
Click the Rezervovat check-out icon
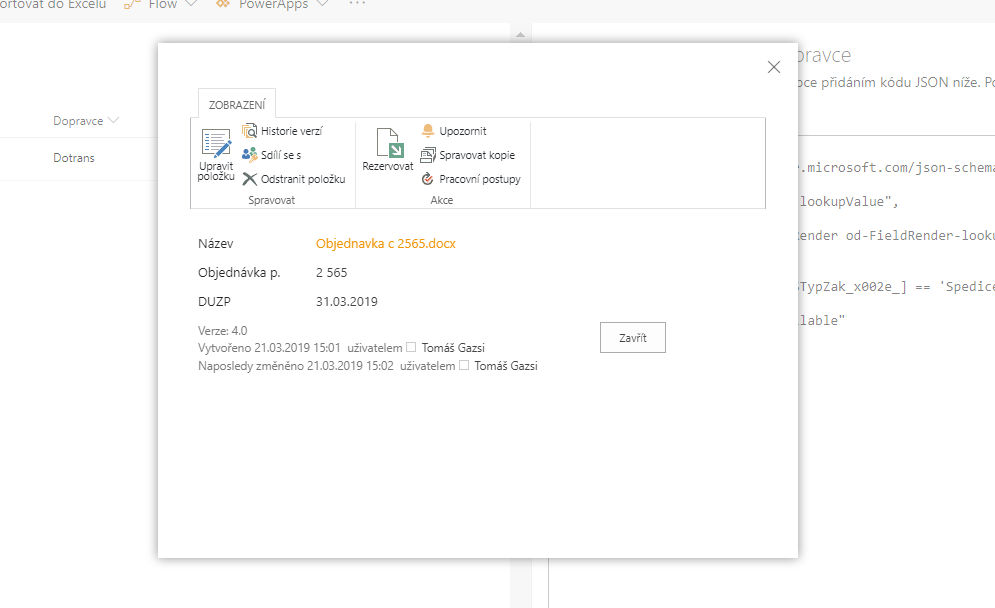pyautogui.click(x=388, y=142)
